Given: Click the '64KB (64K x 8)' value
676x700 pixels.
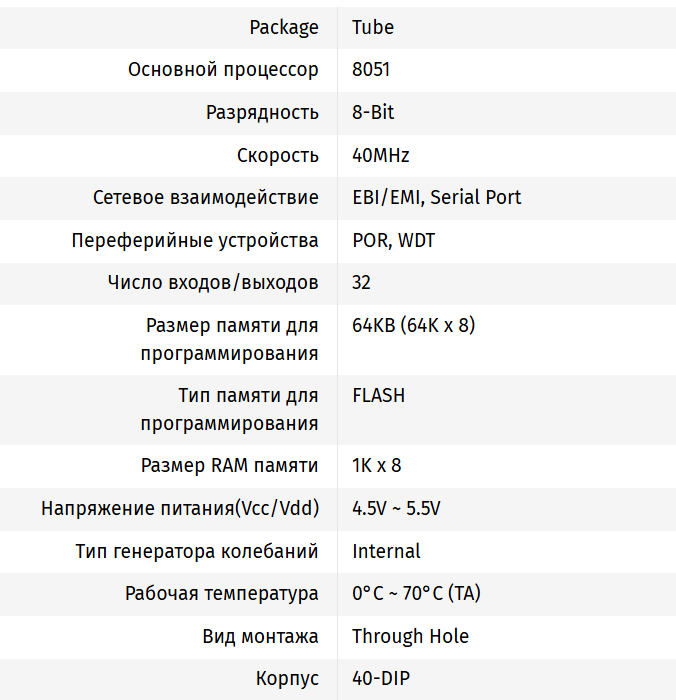Looking at the screenshot, I should tap(414, 325).
